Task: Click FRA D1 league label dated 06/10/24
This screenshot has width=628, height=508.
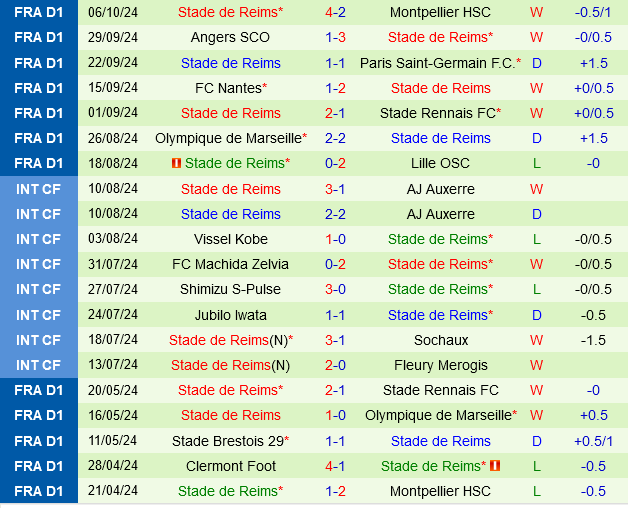Action: point(38,12)
